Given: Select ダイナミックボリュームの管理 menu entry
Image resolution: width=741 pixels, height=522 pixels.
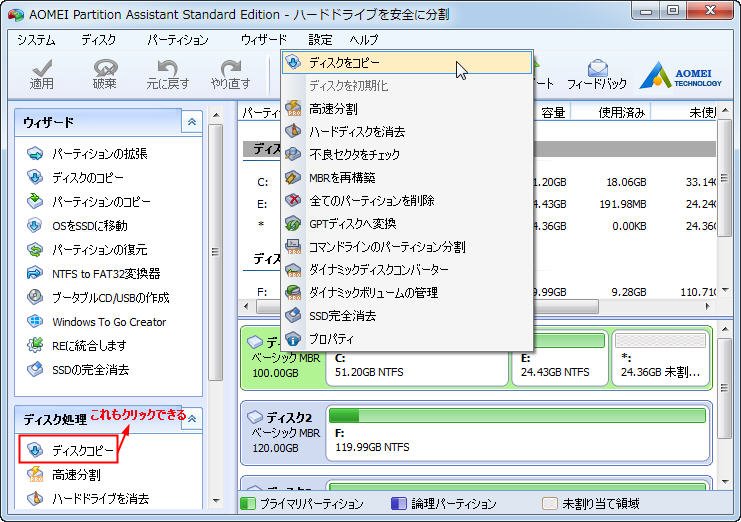Looking at the screenshot, I should pos(407,293).
